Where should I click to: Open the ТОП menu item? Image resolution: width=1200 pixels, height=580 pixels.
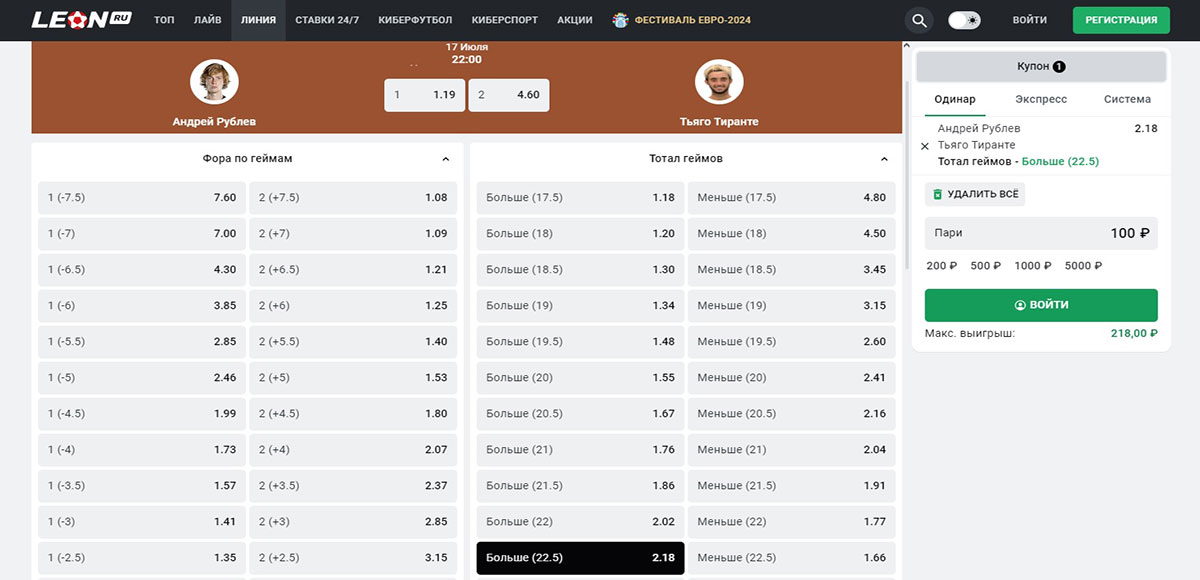164,20
